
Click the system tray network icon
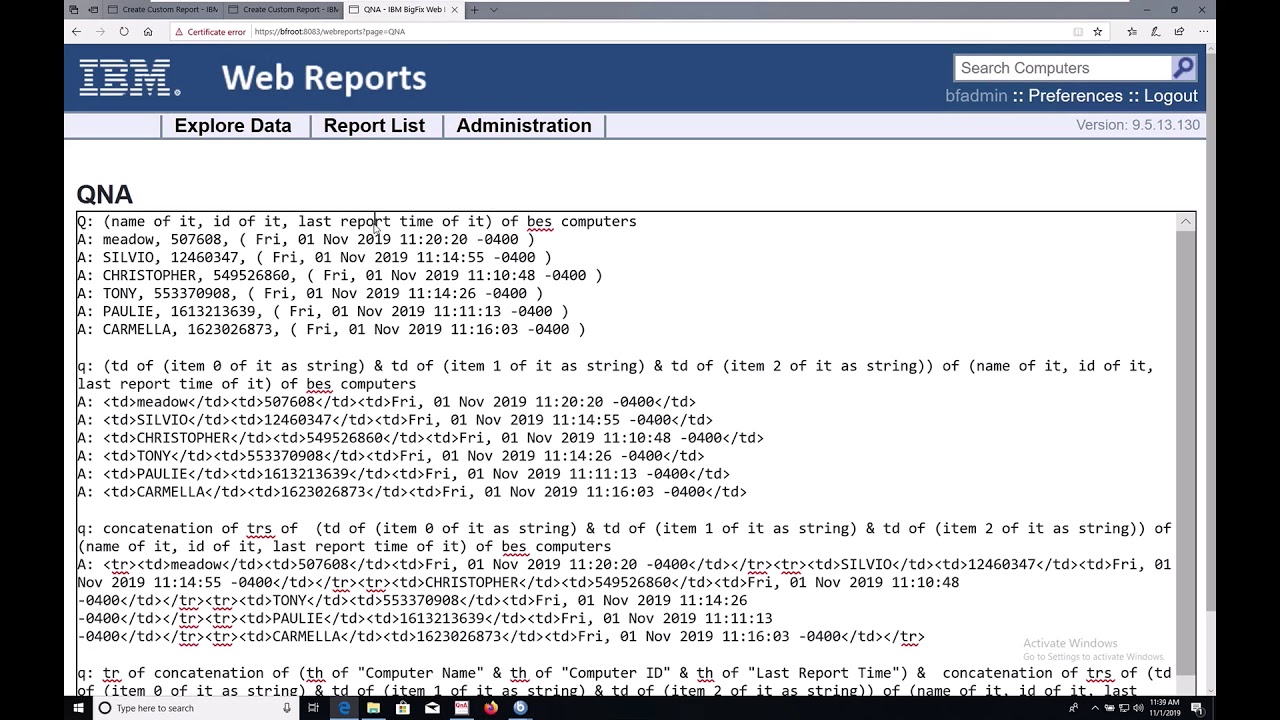[1123, 708]
